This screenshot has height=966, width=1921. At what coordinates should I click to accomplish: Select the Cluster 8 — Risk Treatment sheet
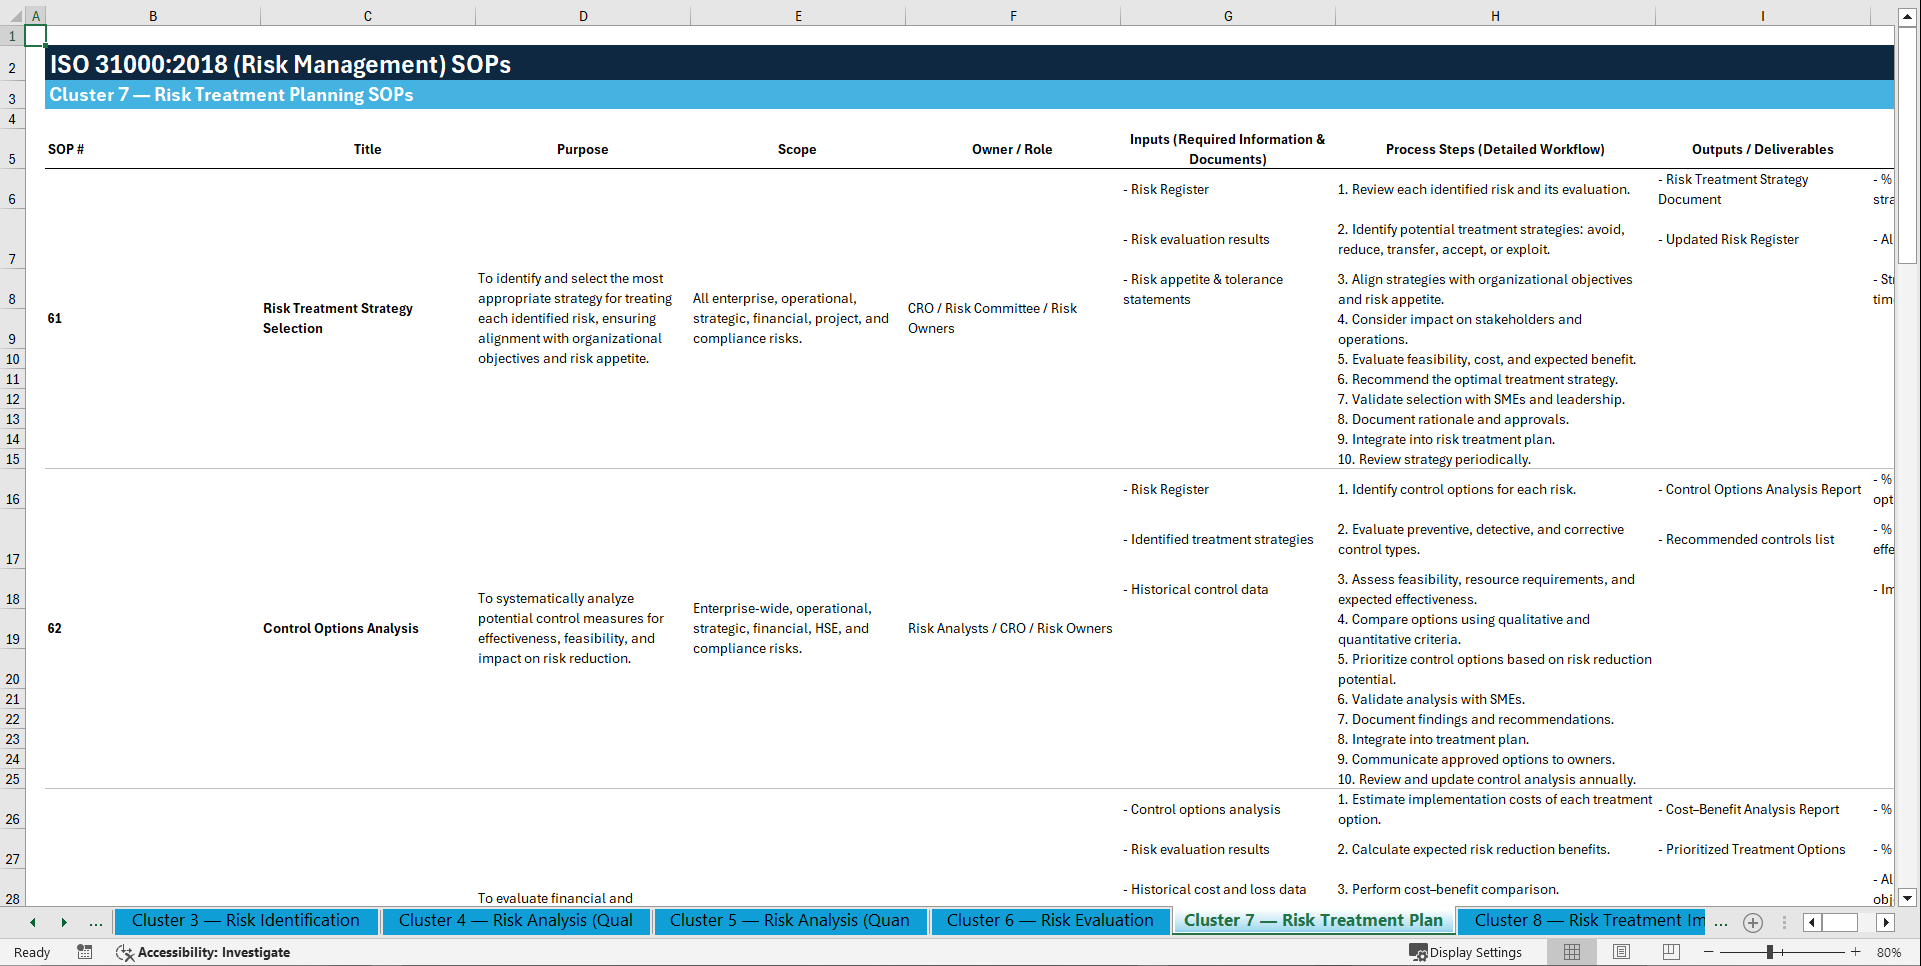point(1583,921)
